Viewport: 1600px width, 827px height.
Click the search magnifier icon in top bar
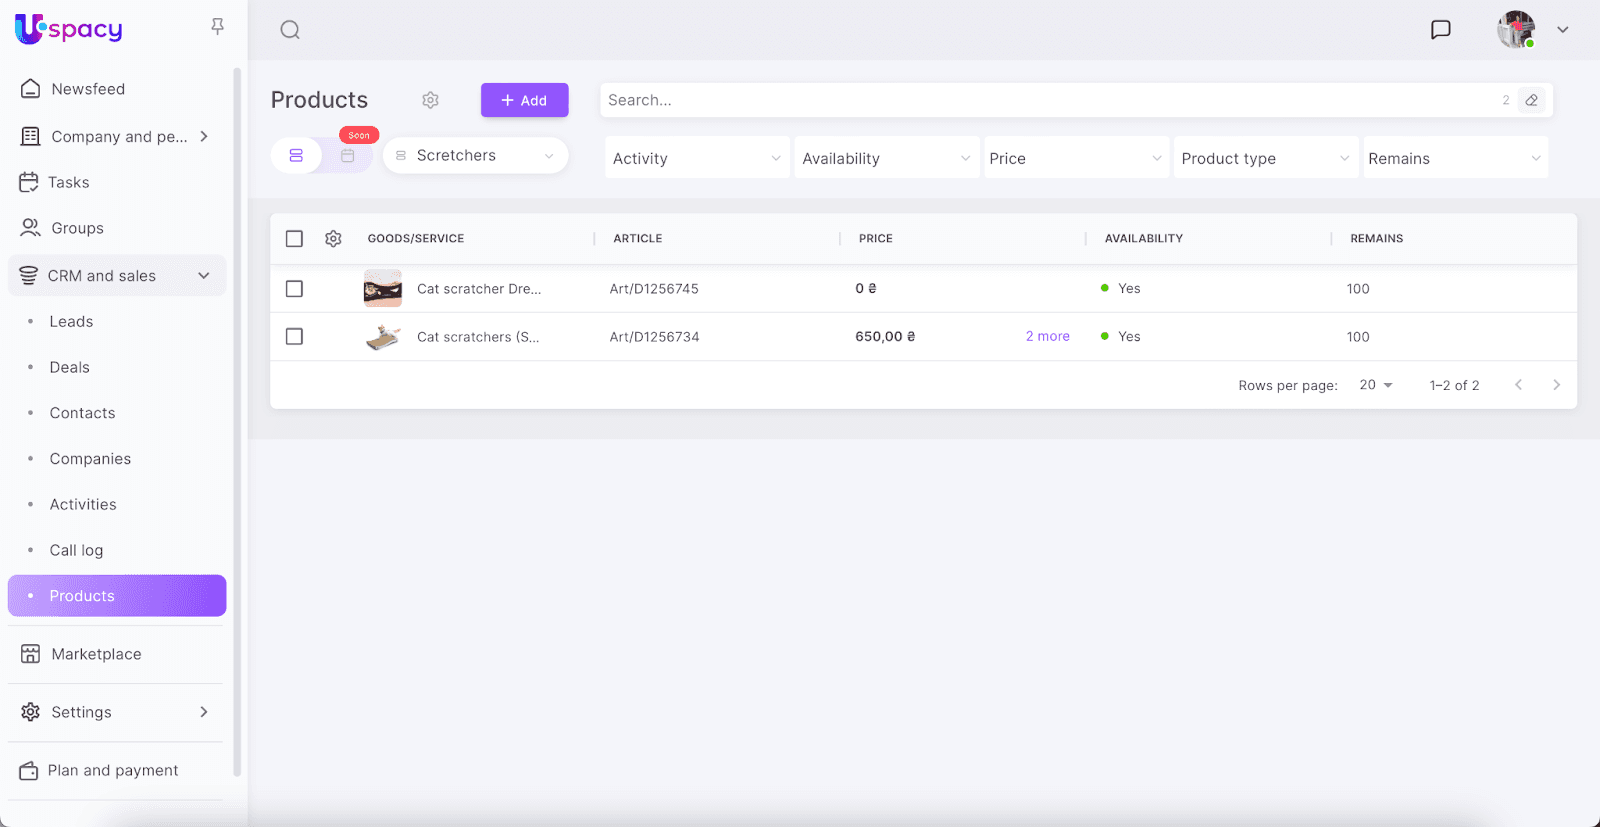click(290, 30)
